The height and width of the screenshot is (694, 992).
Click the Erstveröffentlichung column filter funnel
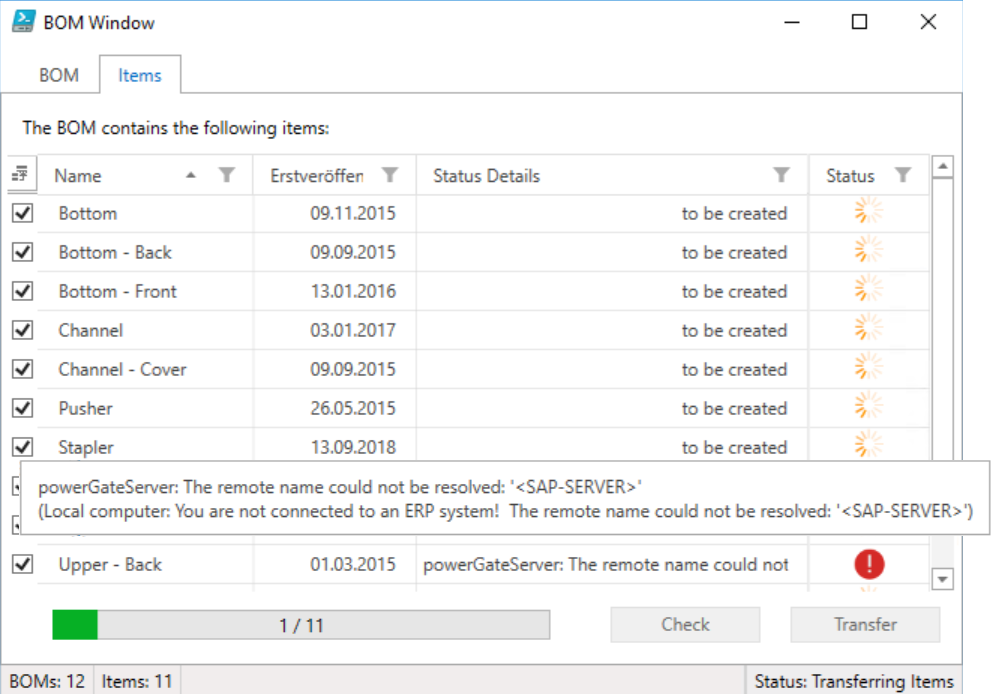390,175
